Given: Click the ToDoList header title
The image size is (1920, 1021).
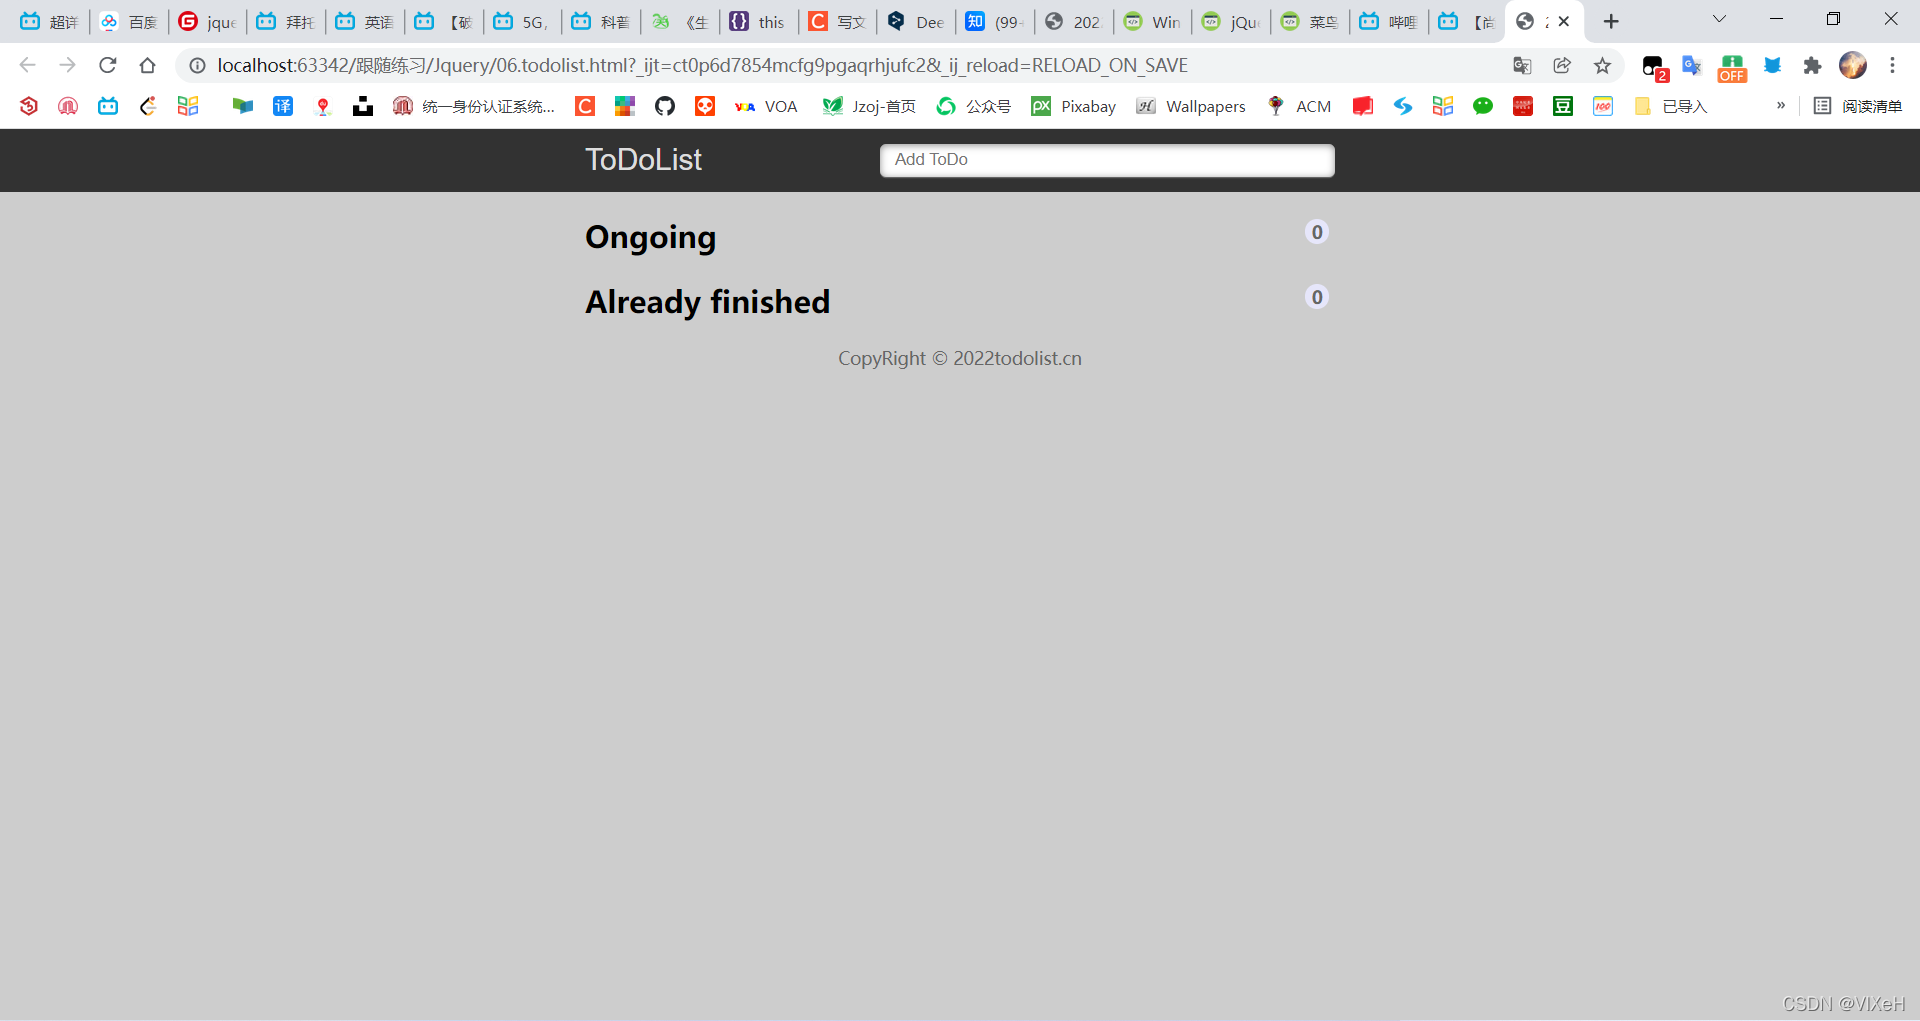Looking at the screenshot, I should (643, 160).
